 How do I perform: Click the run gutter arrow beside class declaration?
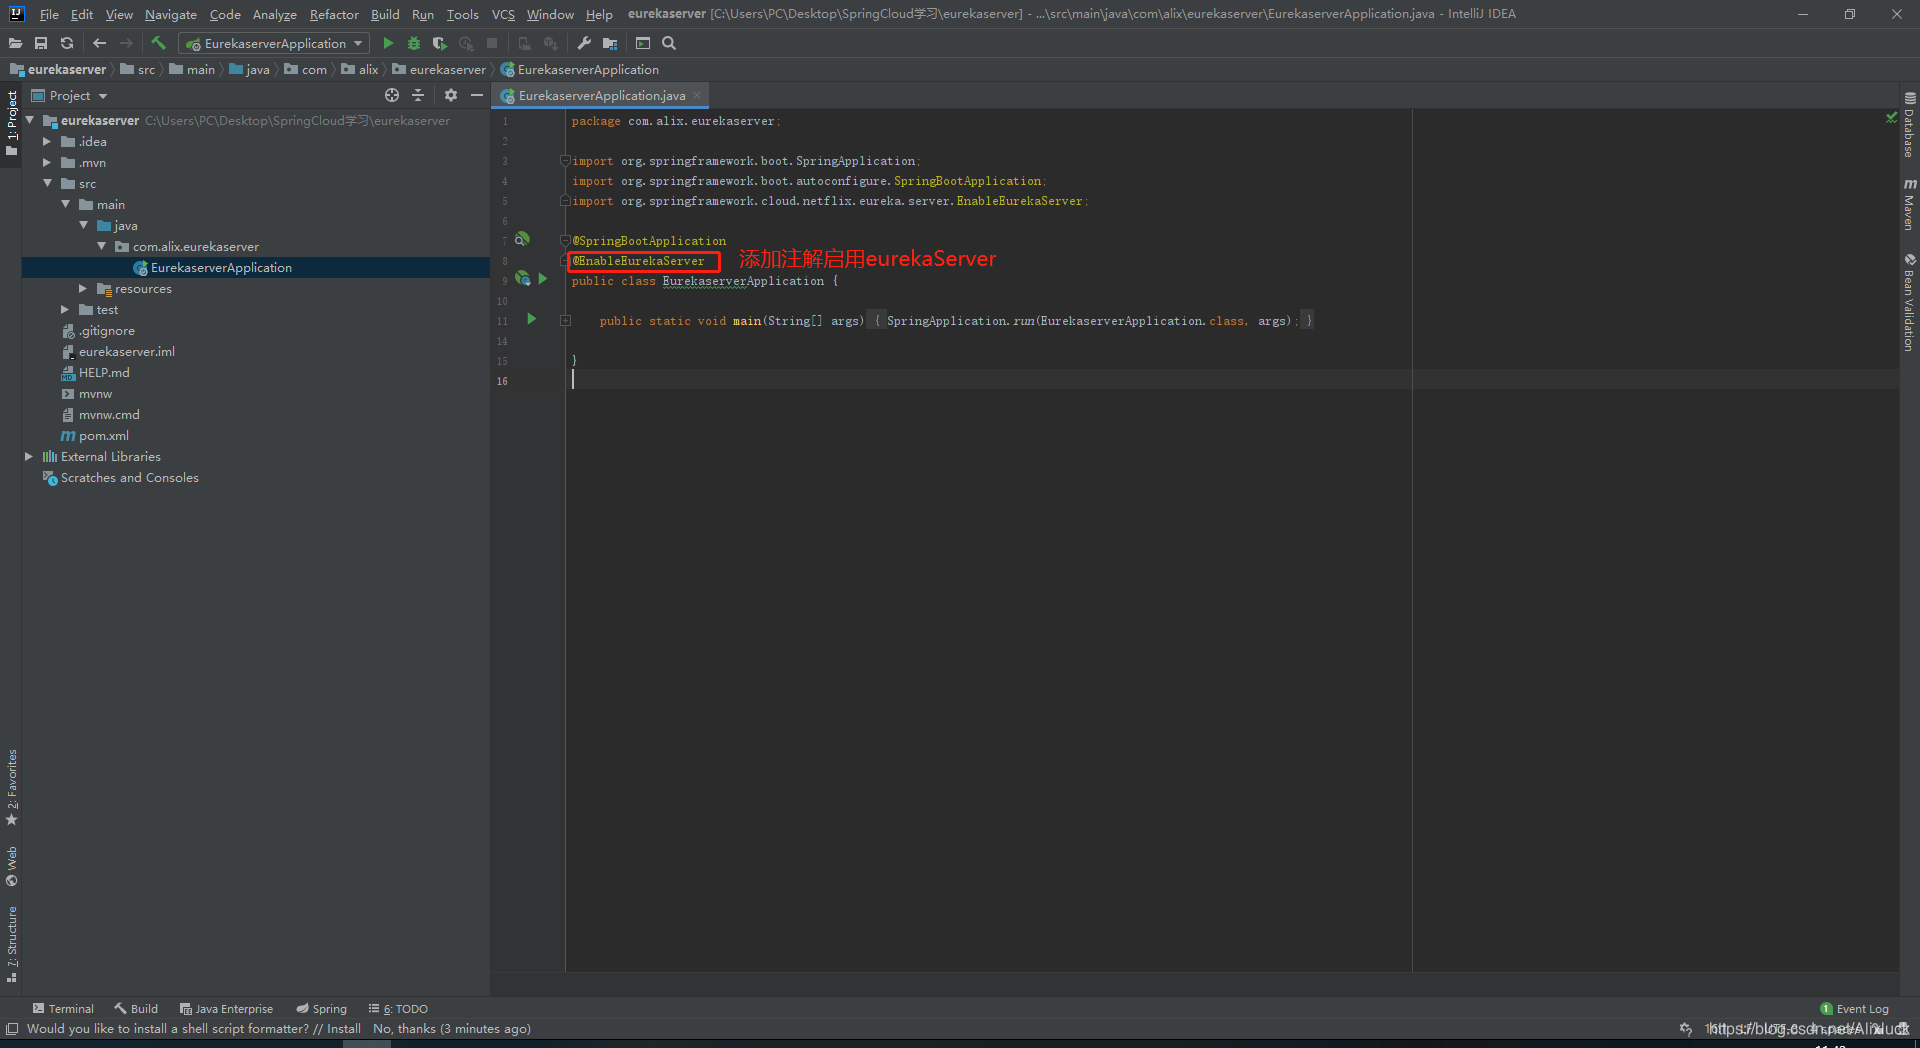(543, 279)
